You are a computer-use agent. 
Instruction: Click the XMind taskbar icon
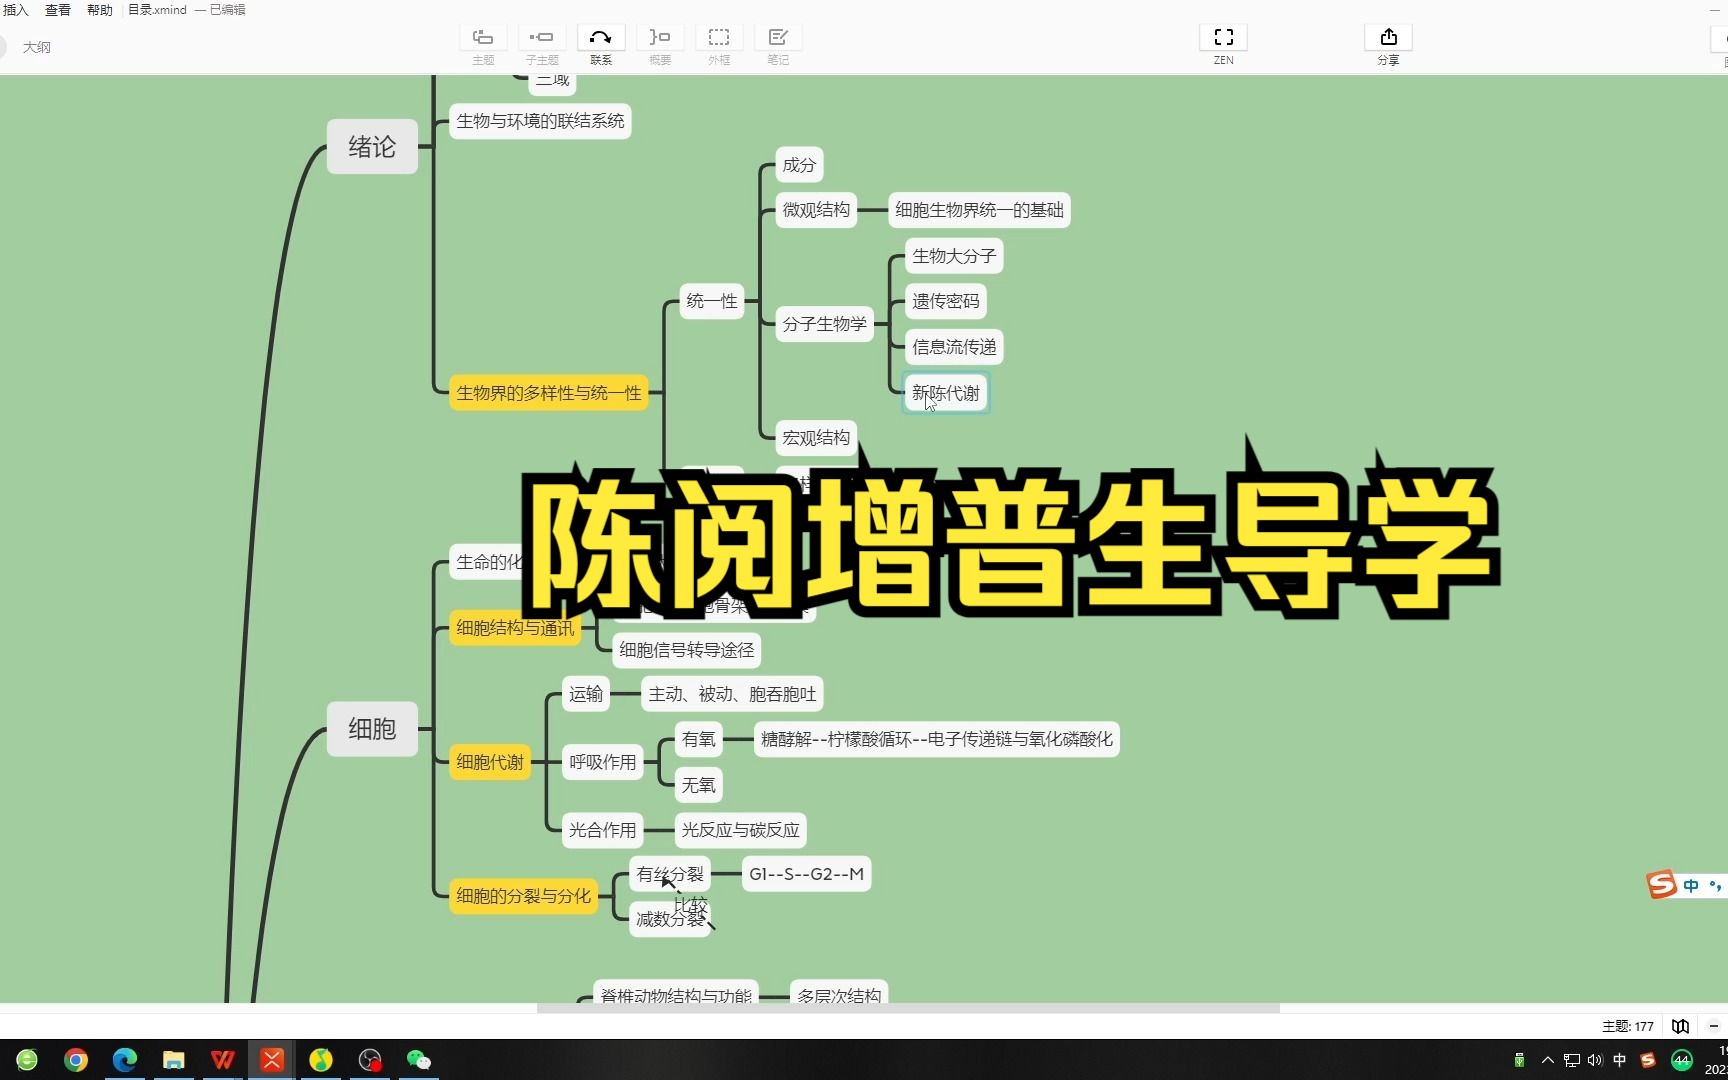pos(272,1060)
